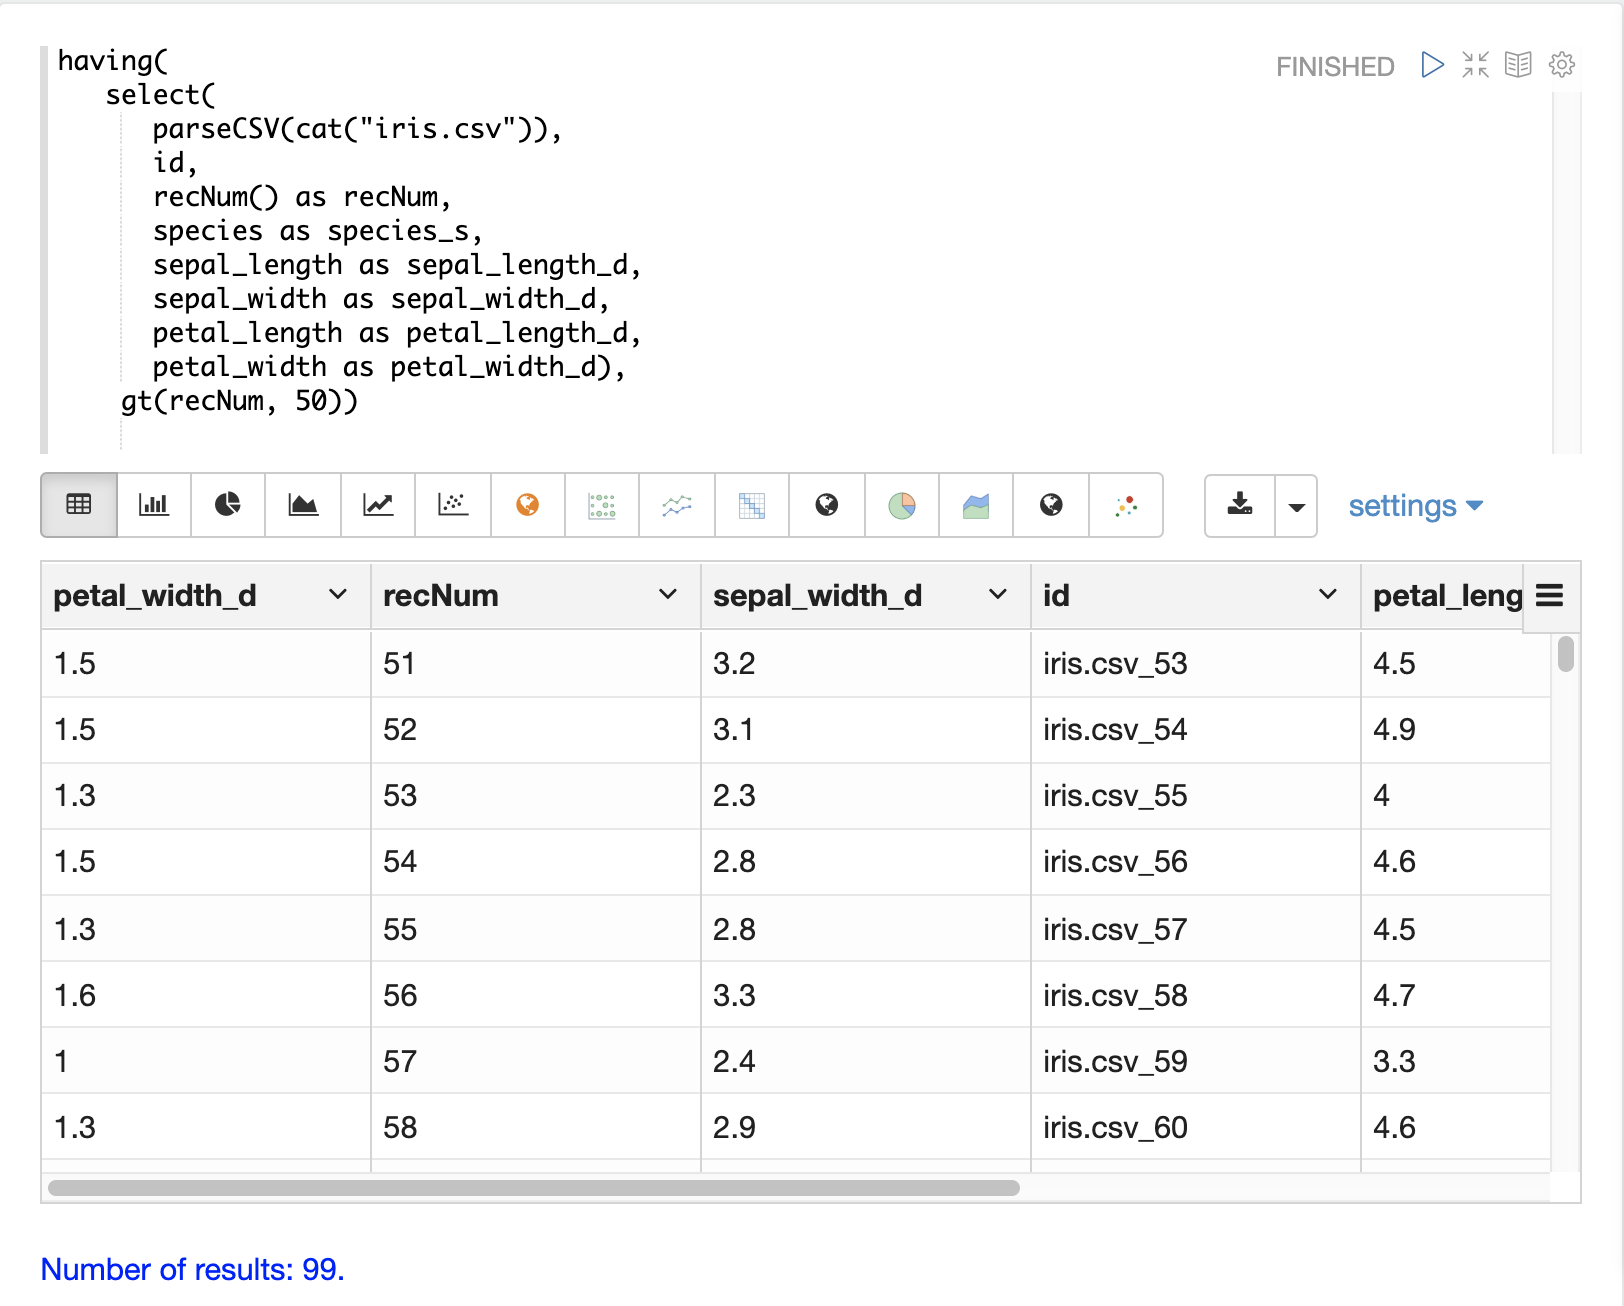
Task: Open paragraph settings gear icon
Action: [x=1561, y=65]
